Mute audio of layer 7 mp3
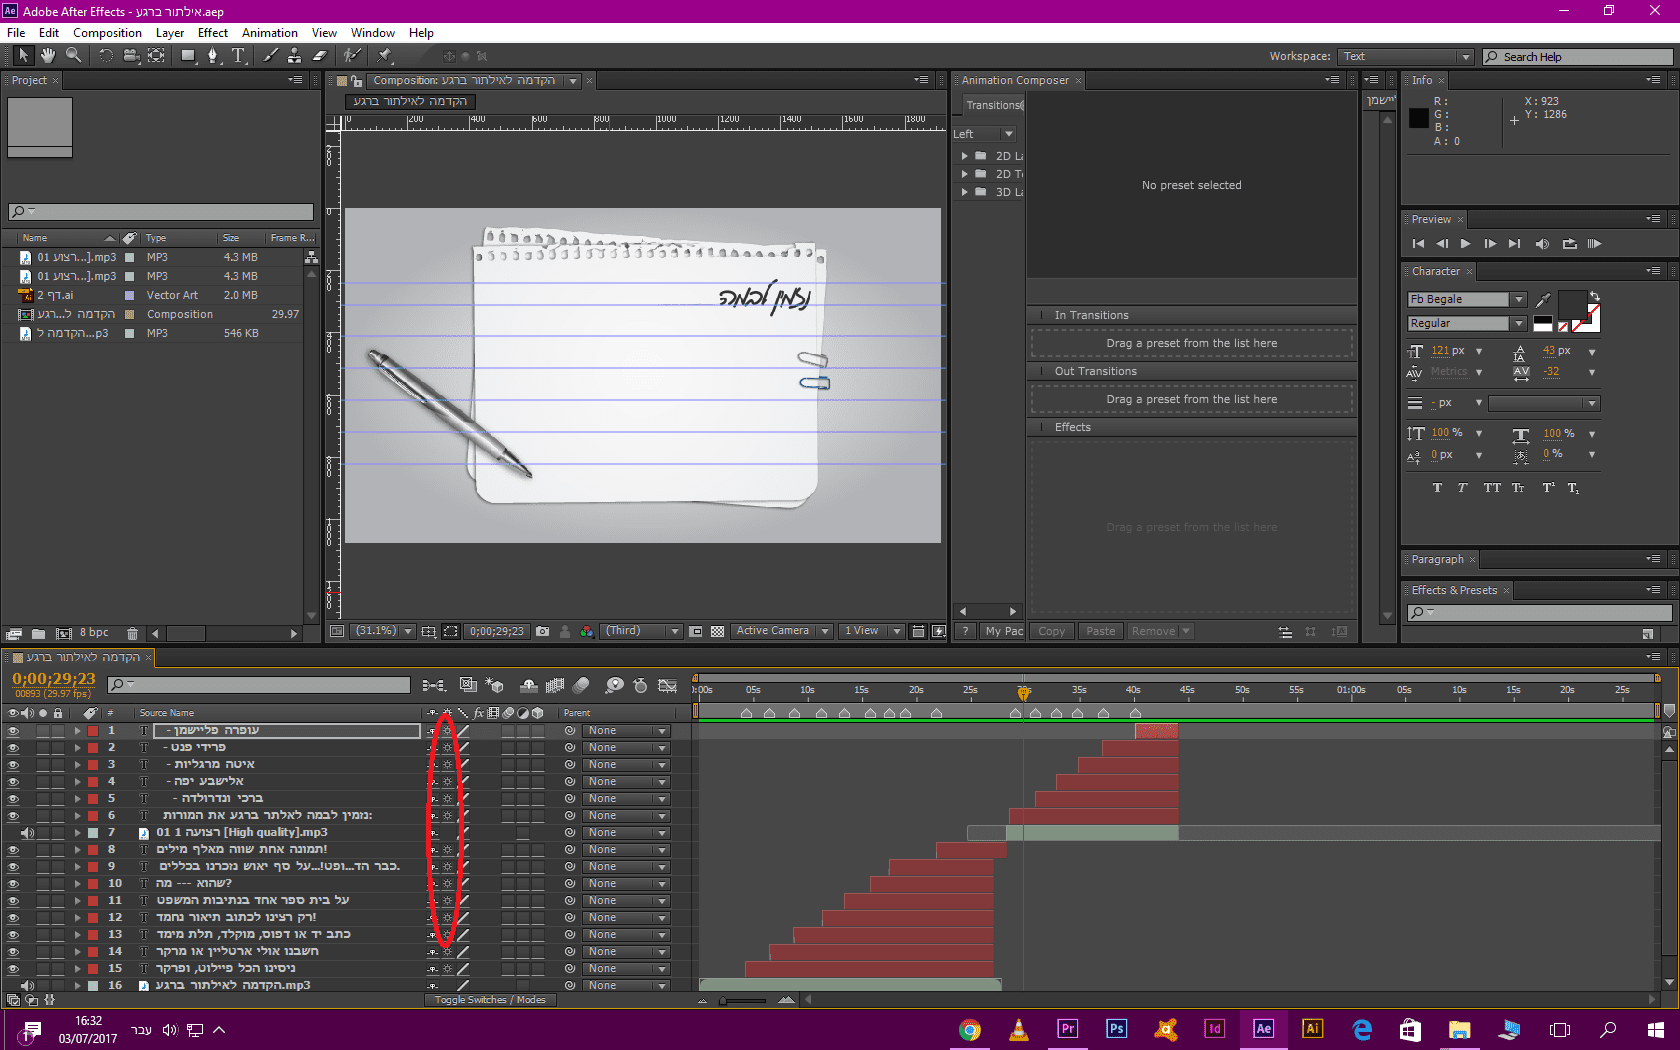1680x1050 pixels. click(27, 833)
